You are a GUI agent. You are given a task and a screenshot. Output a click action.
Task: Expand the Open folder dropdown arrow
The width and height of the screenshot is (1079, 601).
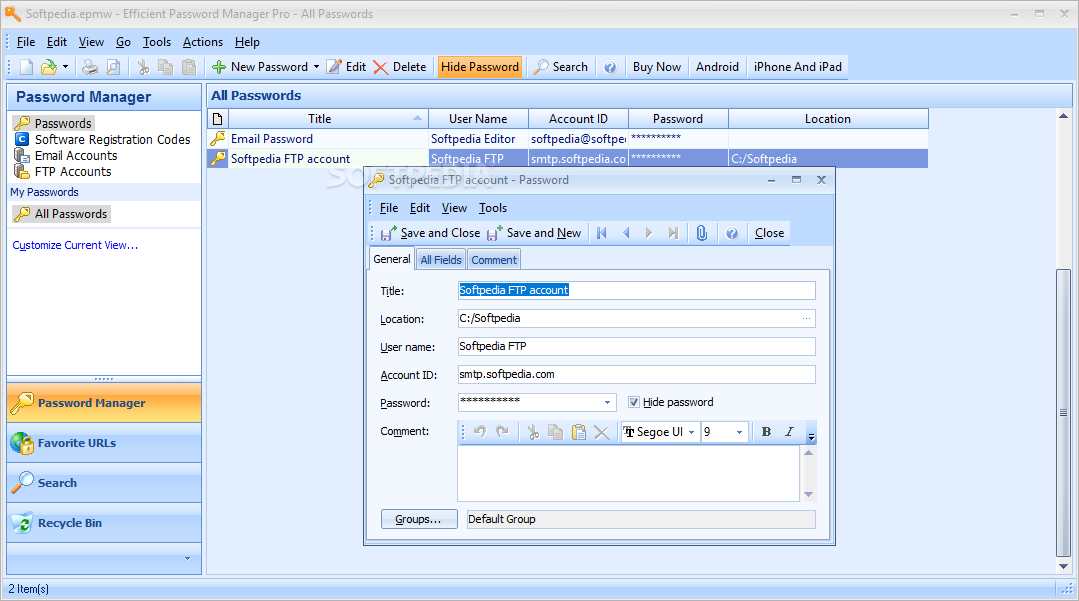point(65,67)
